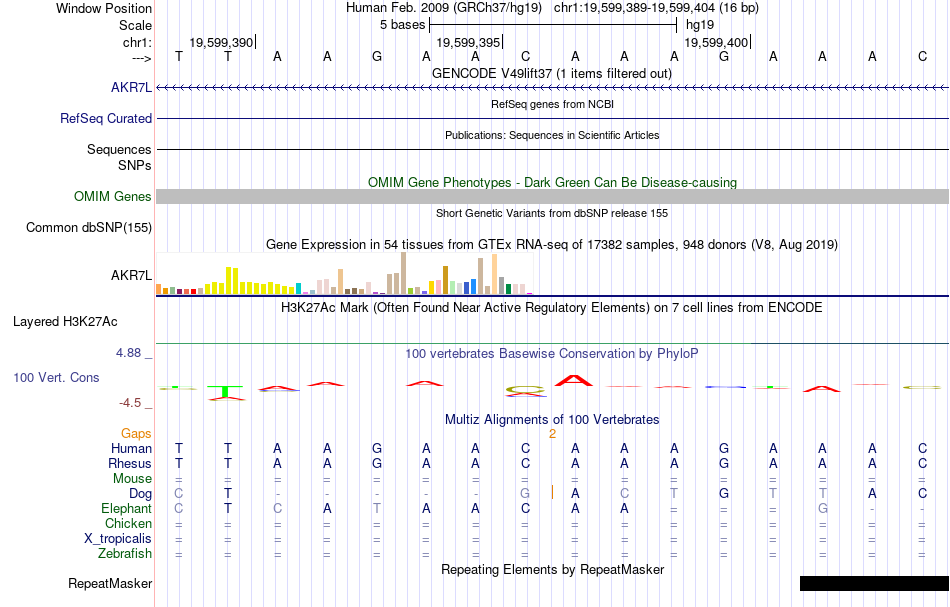Click the Zebrafish alignment row label
The width and height of the screenshot is (950, 607).
coord(125,553)
